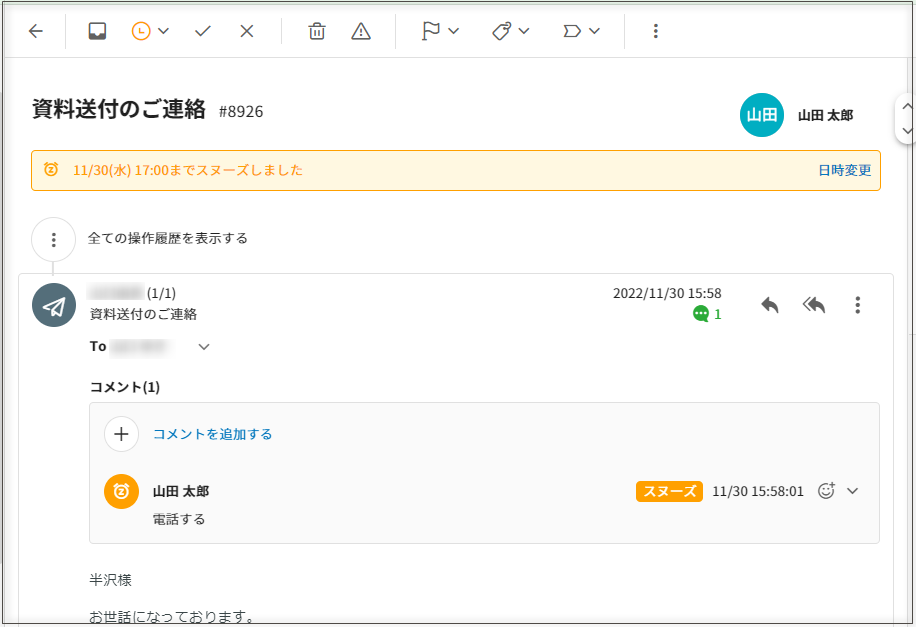Click the X icon in toolbar
The image size is (916, 627).
[x=247, y=31]
